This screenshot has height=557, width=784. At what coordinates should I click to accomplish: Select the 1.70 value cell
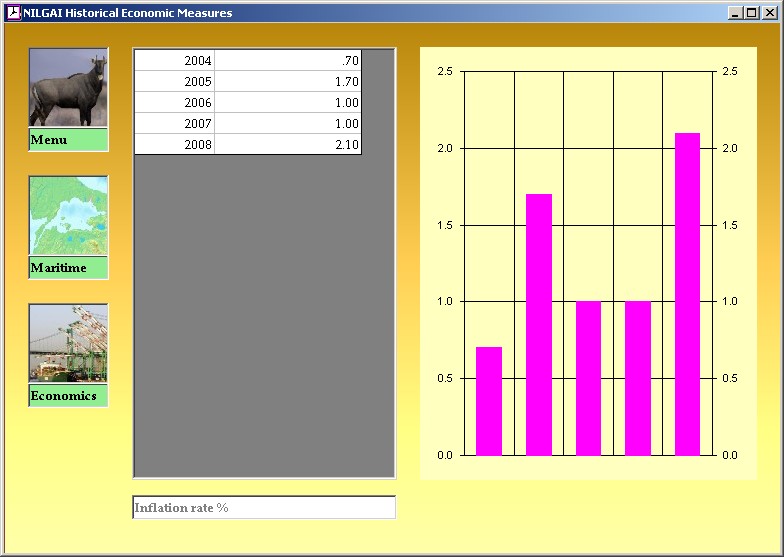tap(288, 82)
